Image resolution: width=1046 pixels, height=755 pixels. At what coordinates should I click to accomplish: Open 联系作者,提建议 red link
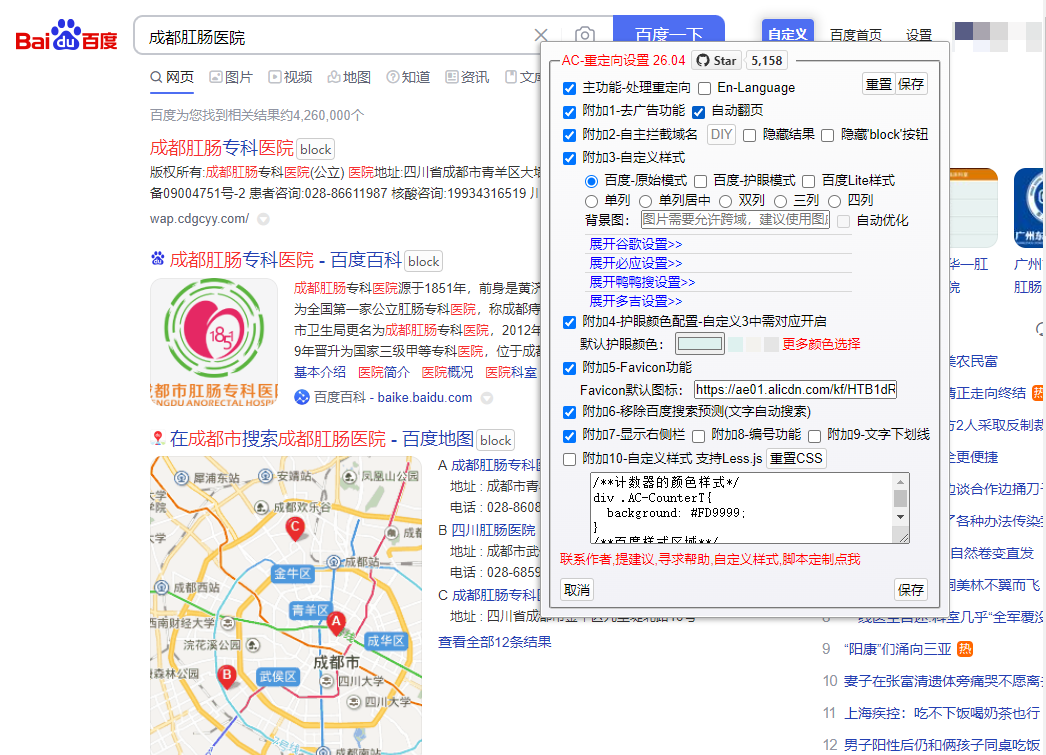pos(710,559)
